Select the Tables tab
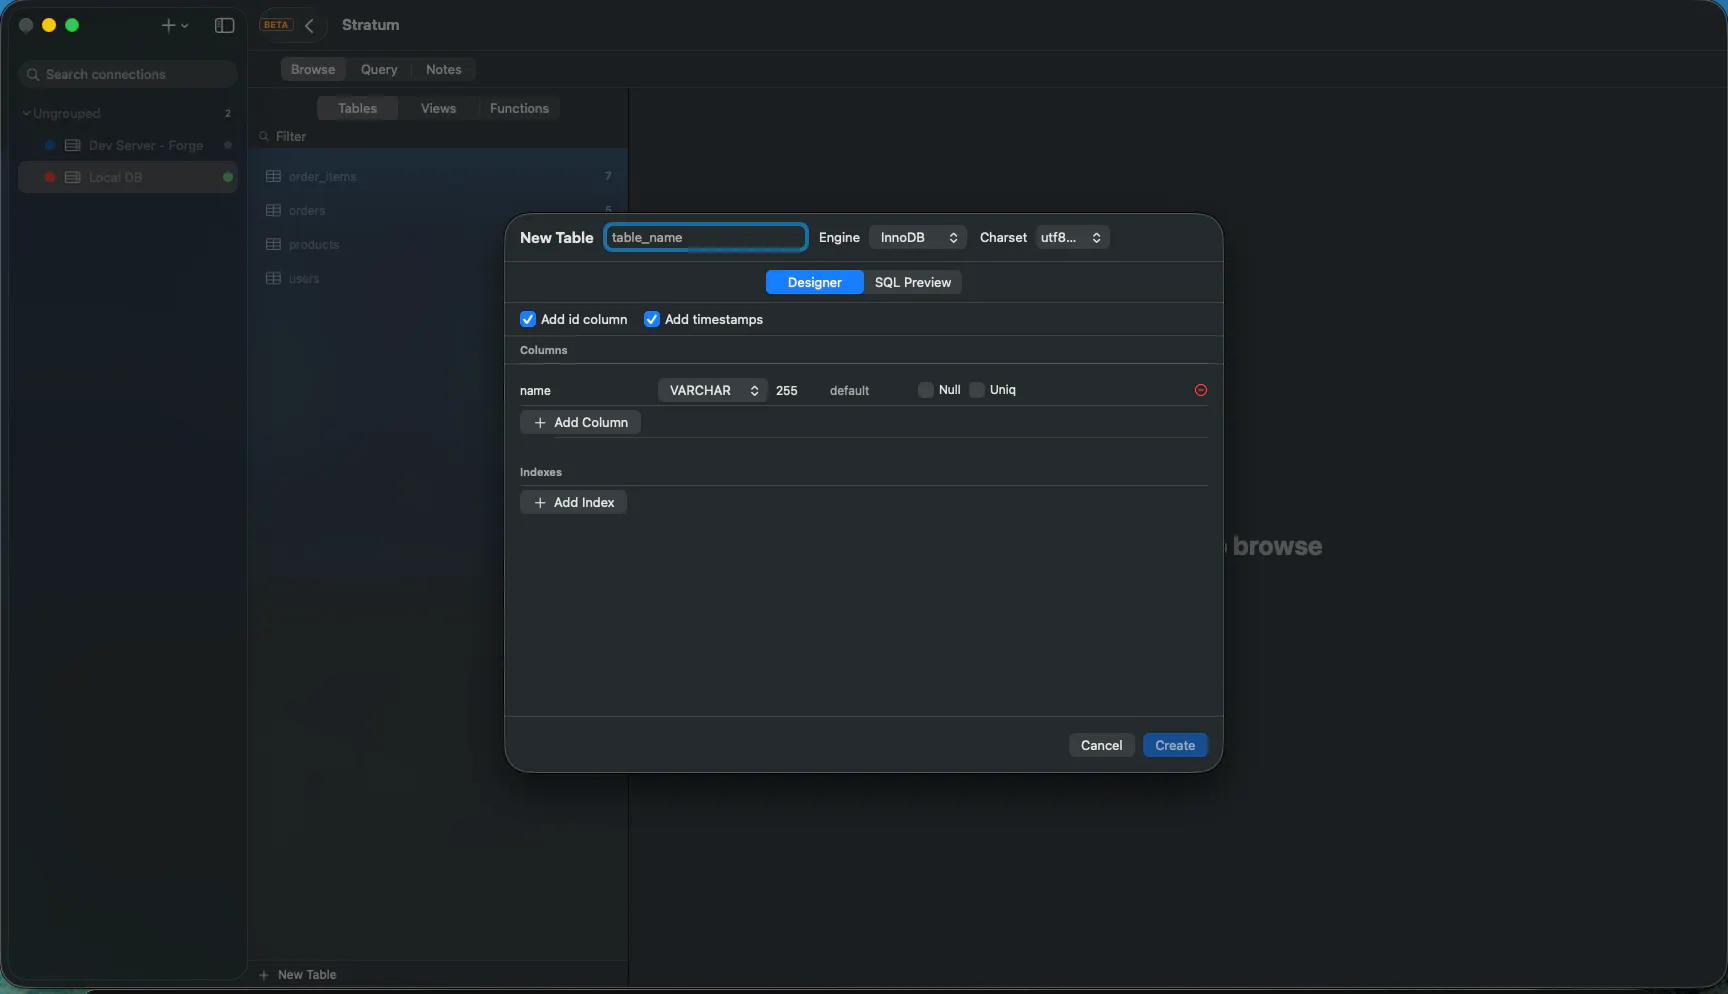 [357, 108]
